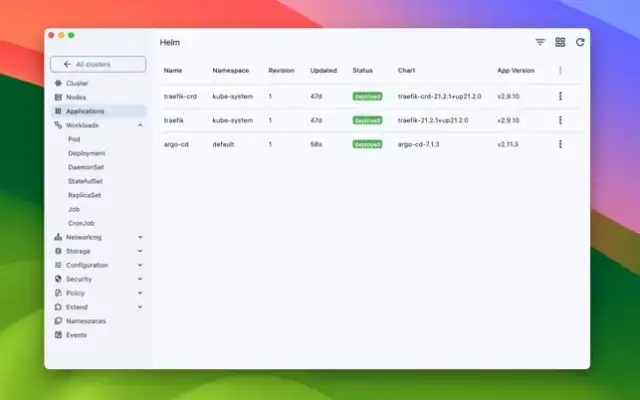Click chart argo-cd-7.1.3
The image size is (640, 400).
pos(418,144)
